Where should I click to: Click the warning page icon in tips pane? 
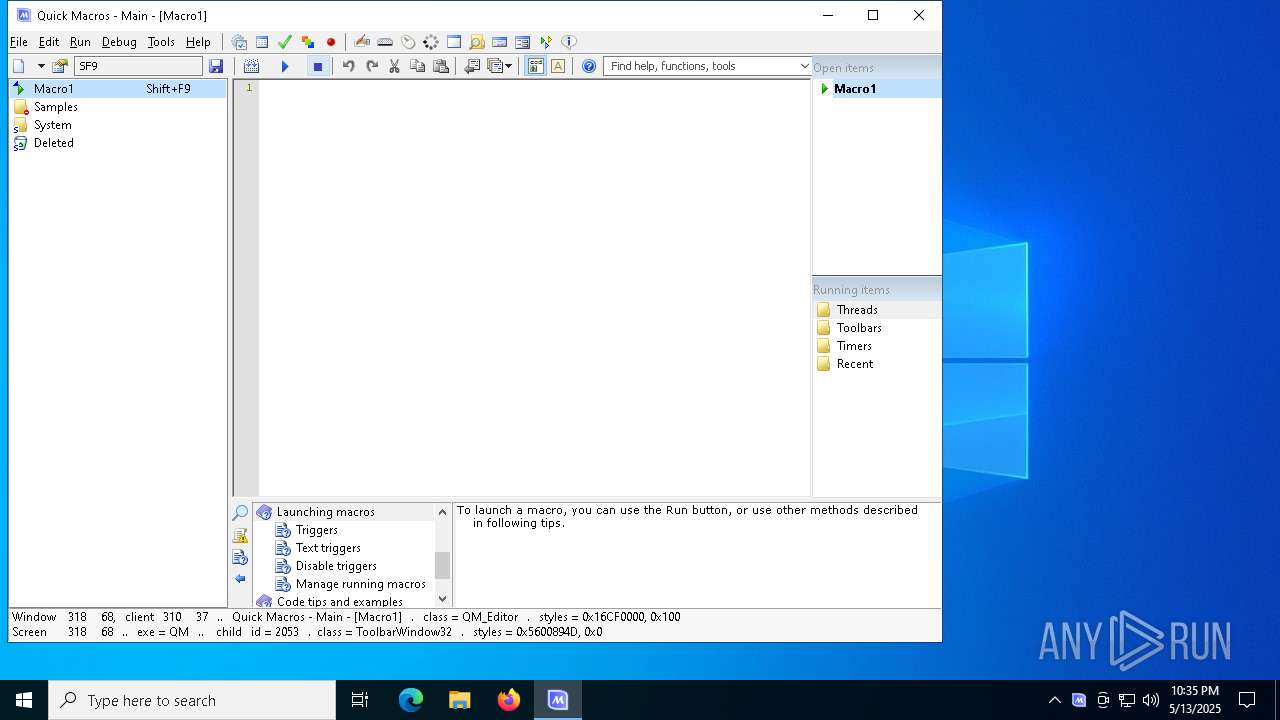[240, 535]
